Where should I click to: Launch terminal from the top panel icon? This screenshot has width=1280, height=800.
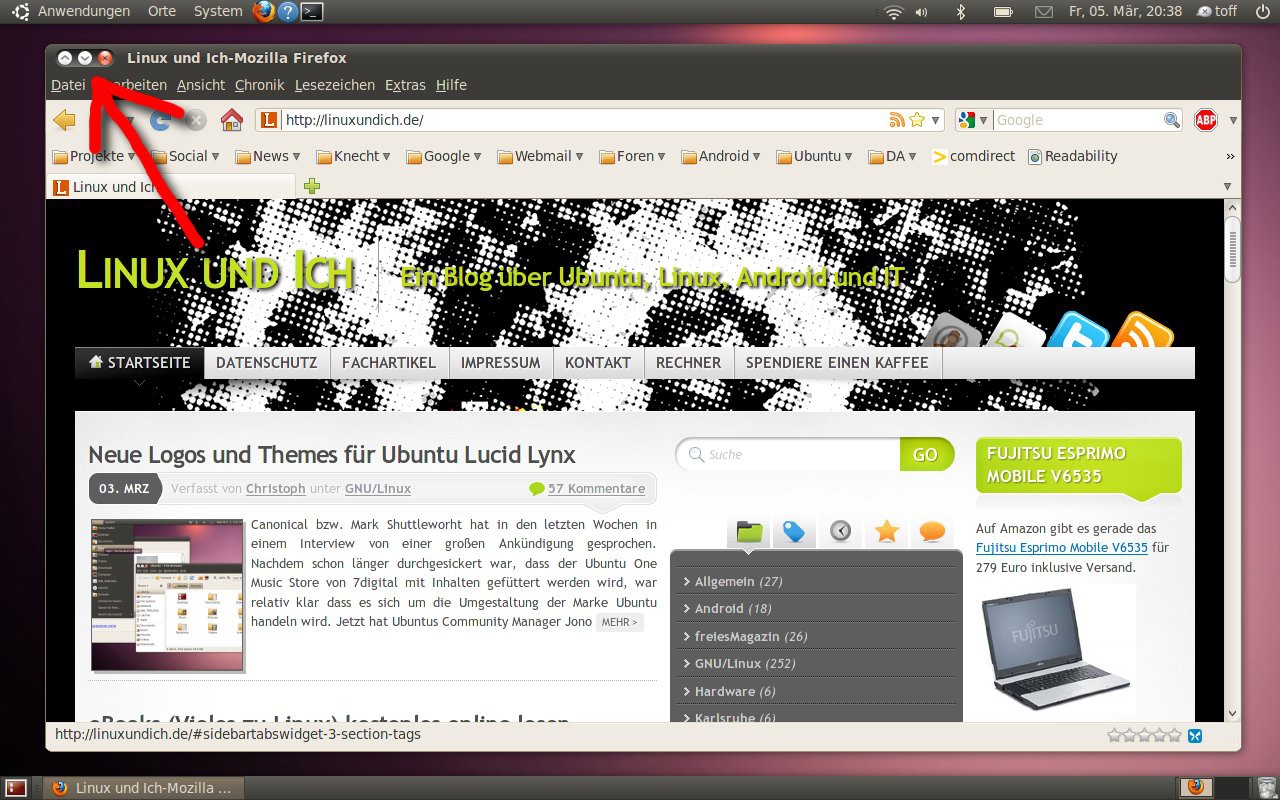pyautogui.click(x=313, y=12)
